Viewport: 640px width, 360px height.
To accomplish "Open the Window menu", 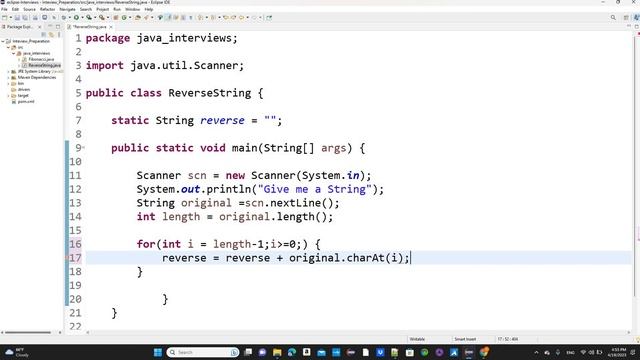I will point(132,9).
